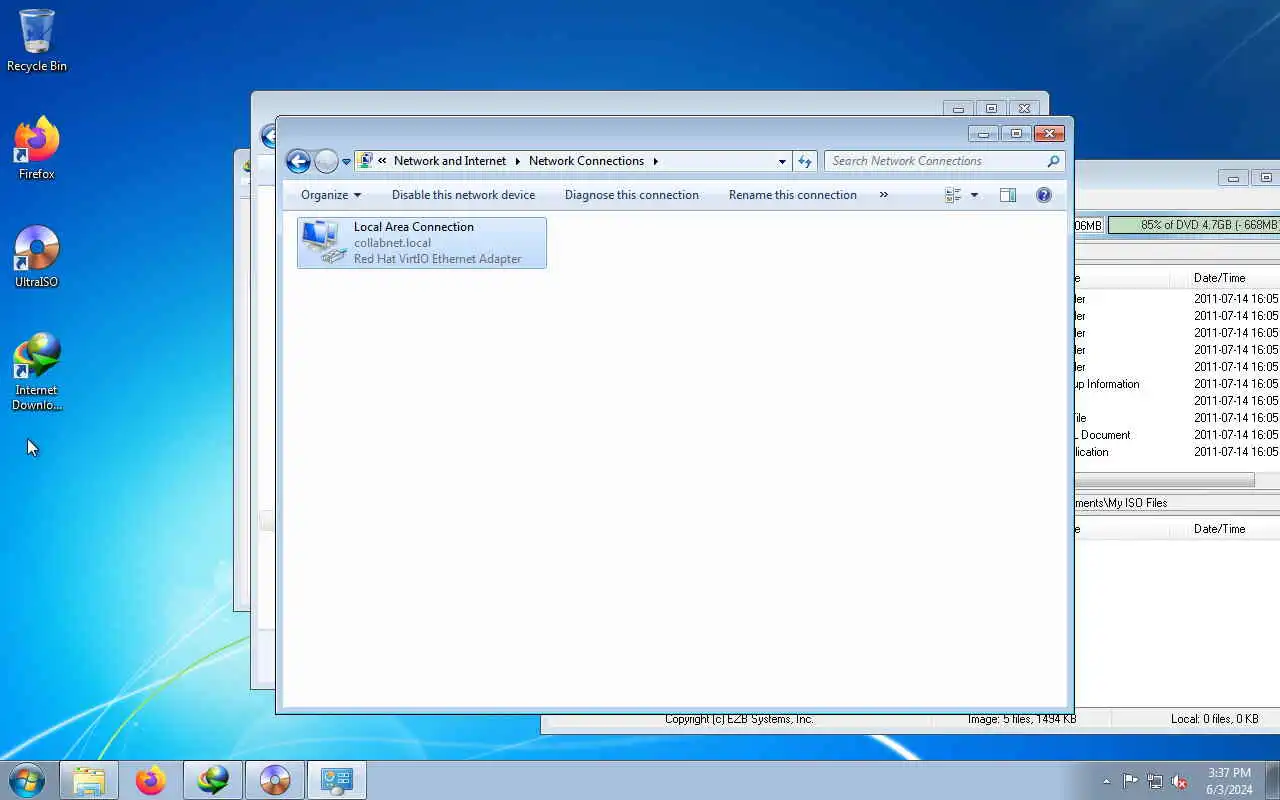1280x800 pixels.
Task: Expand arrow after Network Connections breadcrumb
Action: (x=656, y=161)
